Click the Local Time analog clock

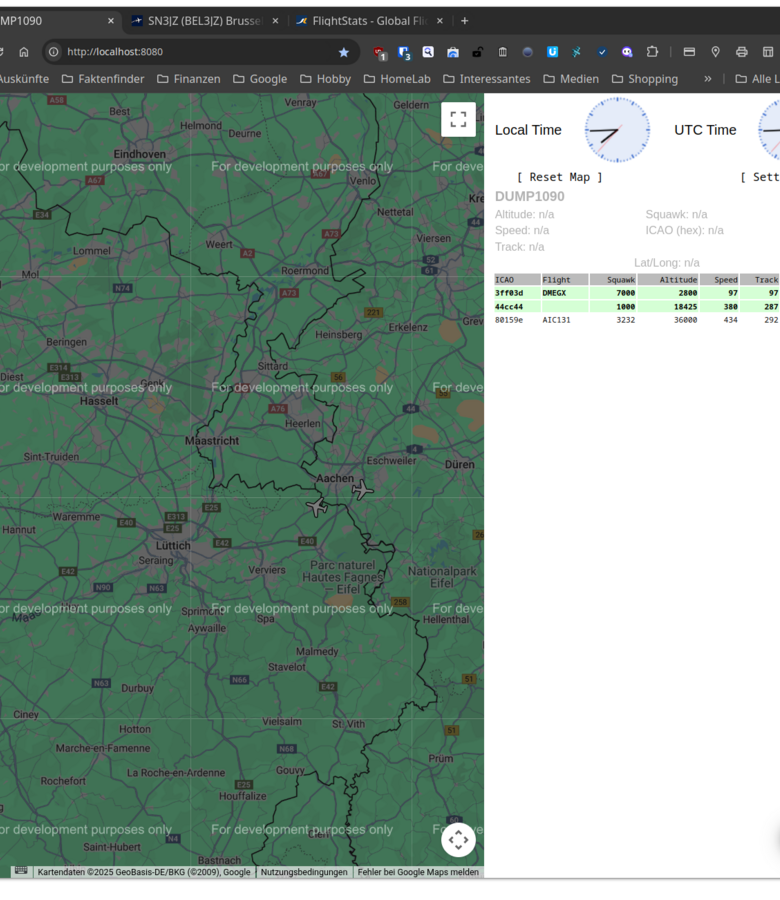tap(617, 130)
